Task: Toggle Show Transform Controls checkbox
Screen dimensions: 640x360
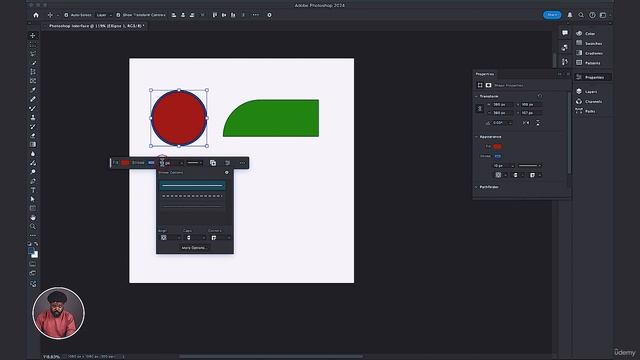Action: coord(118,15)
